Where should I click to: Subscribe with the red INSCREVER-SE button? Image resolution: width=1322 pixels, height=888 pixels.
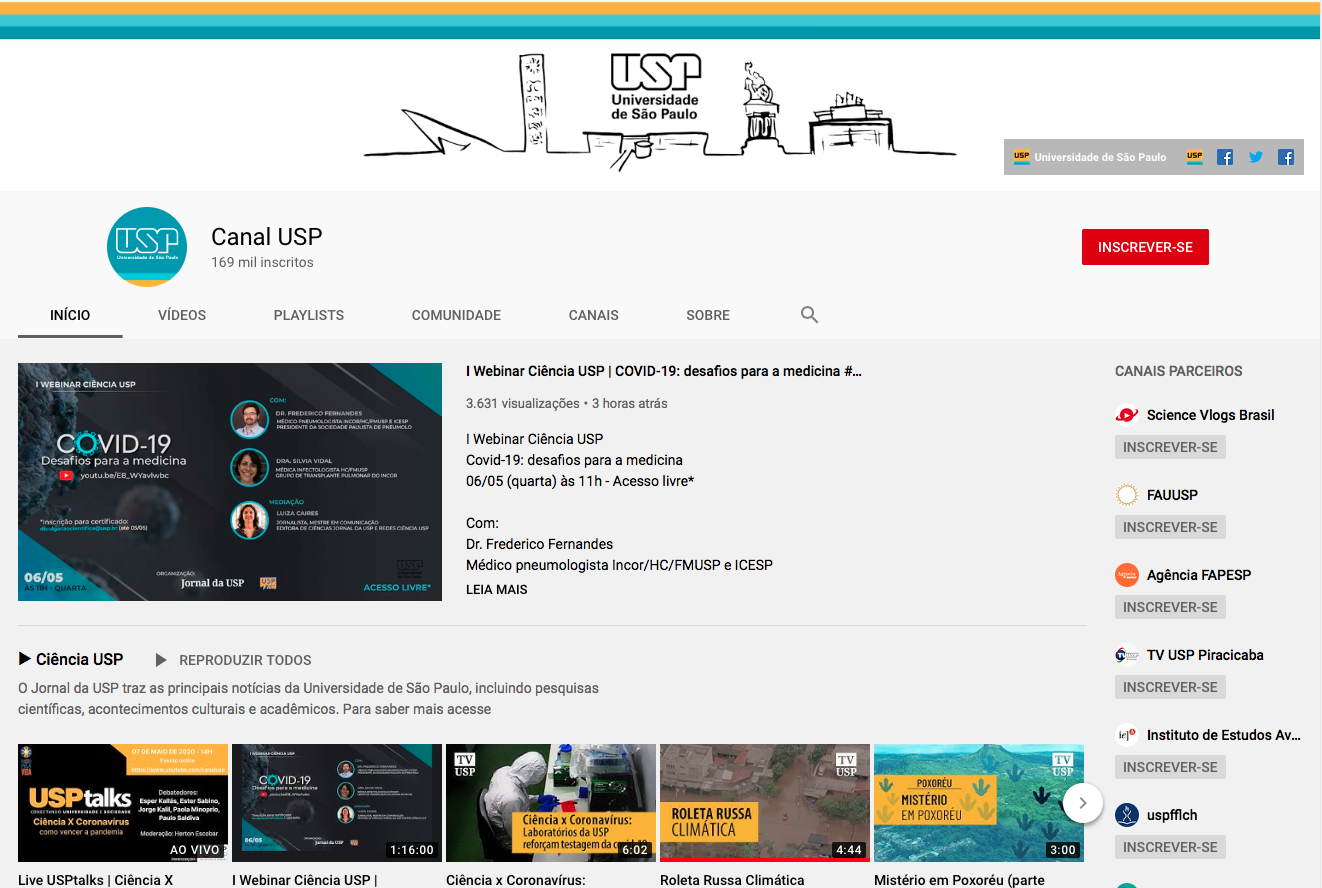point(1145,247)
